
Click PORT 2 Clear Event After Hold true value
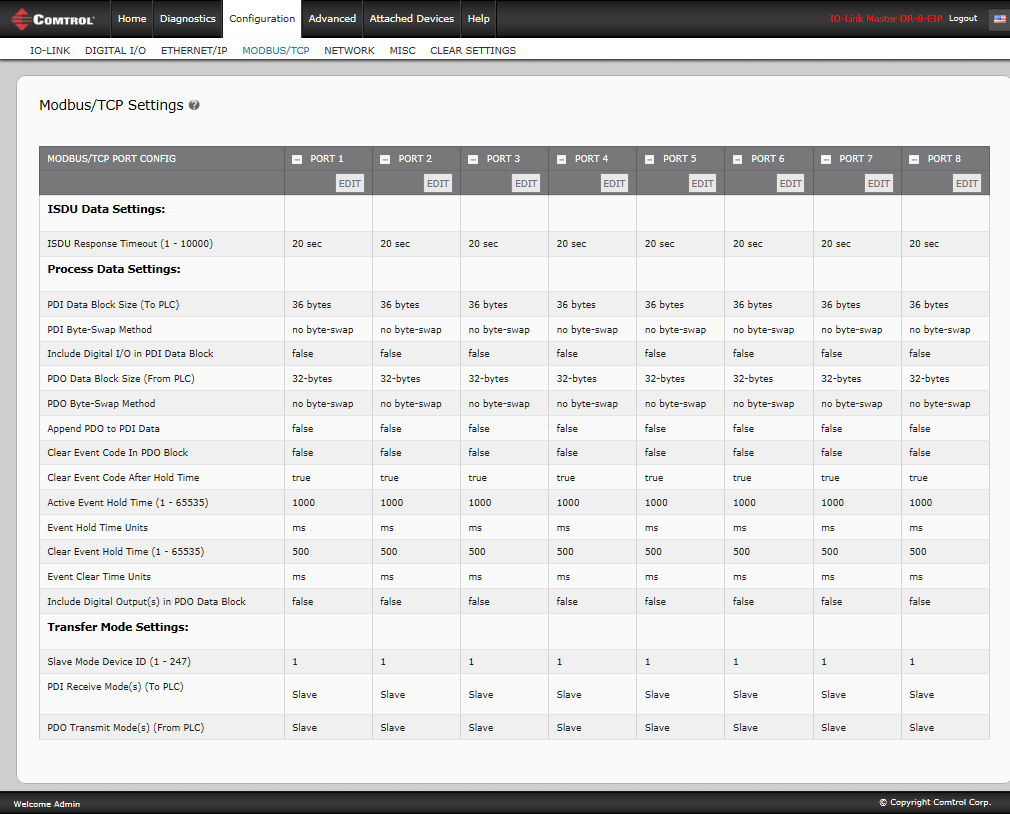[x=389, y=478]
